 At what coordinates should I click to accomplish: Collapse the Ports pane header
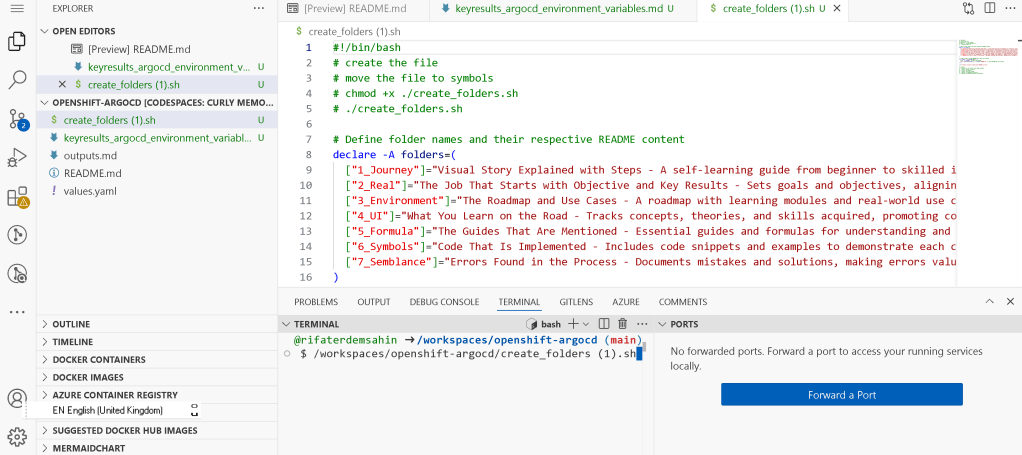point(678,323)
